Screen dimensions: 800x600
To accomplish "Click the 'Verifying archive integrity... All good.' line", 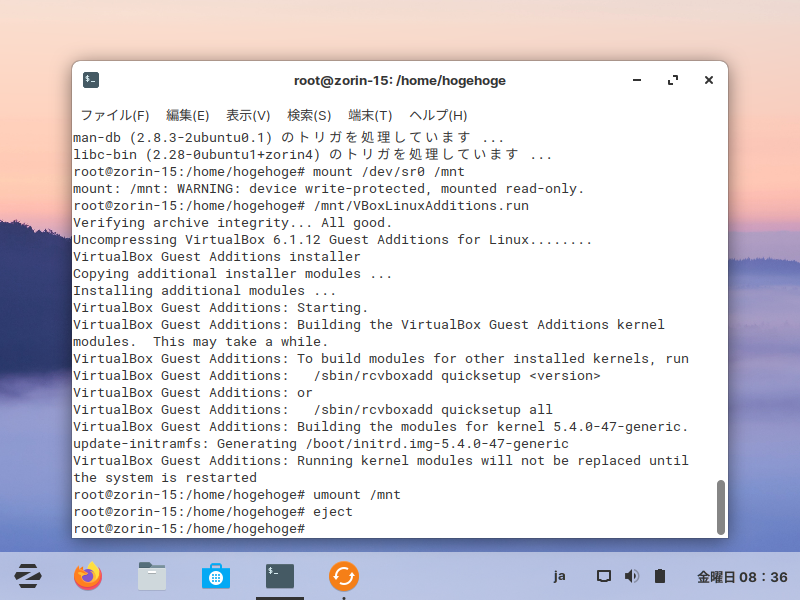I will (x=233, y=223).
